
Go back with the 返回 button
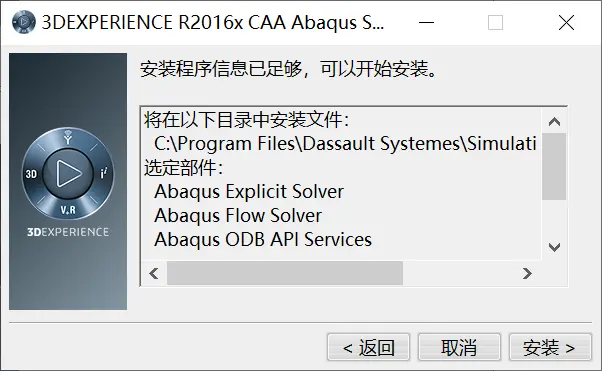click(369, 347)
